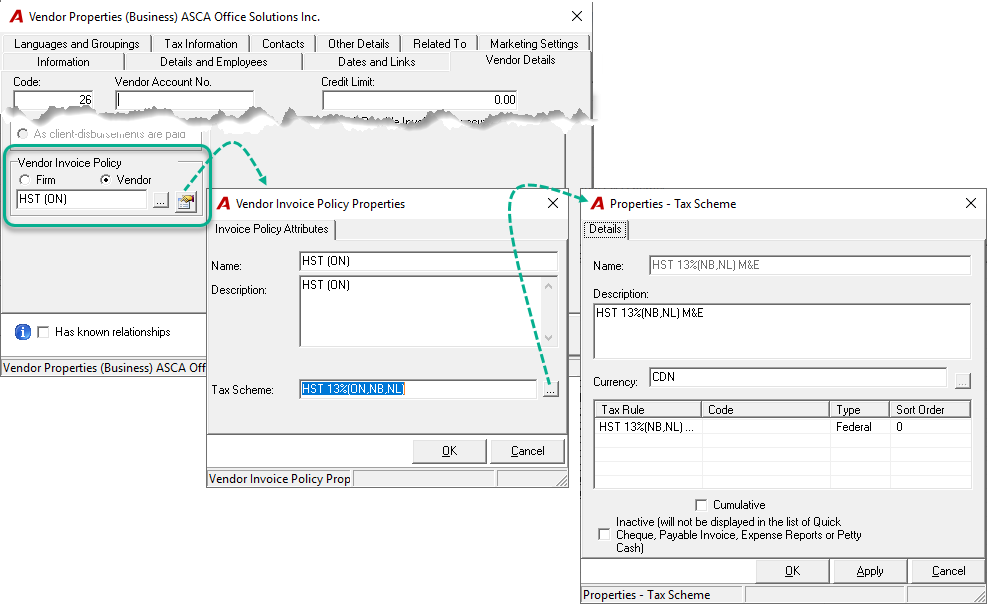
Task: Click OK in Vendor Invoice Policy Properties
Action: tap(449, 451)
